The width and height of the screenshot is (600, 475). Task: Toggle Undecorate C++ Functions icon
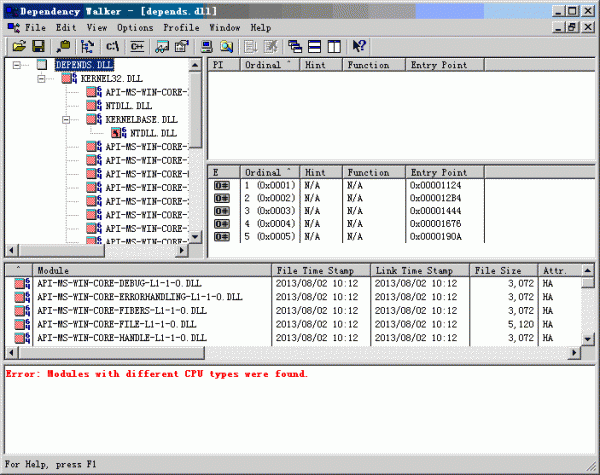(137, 46)
